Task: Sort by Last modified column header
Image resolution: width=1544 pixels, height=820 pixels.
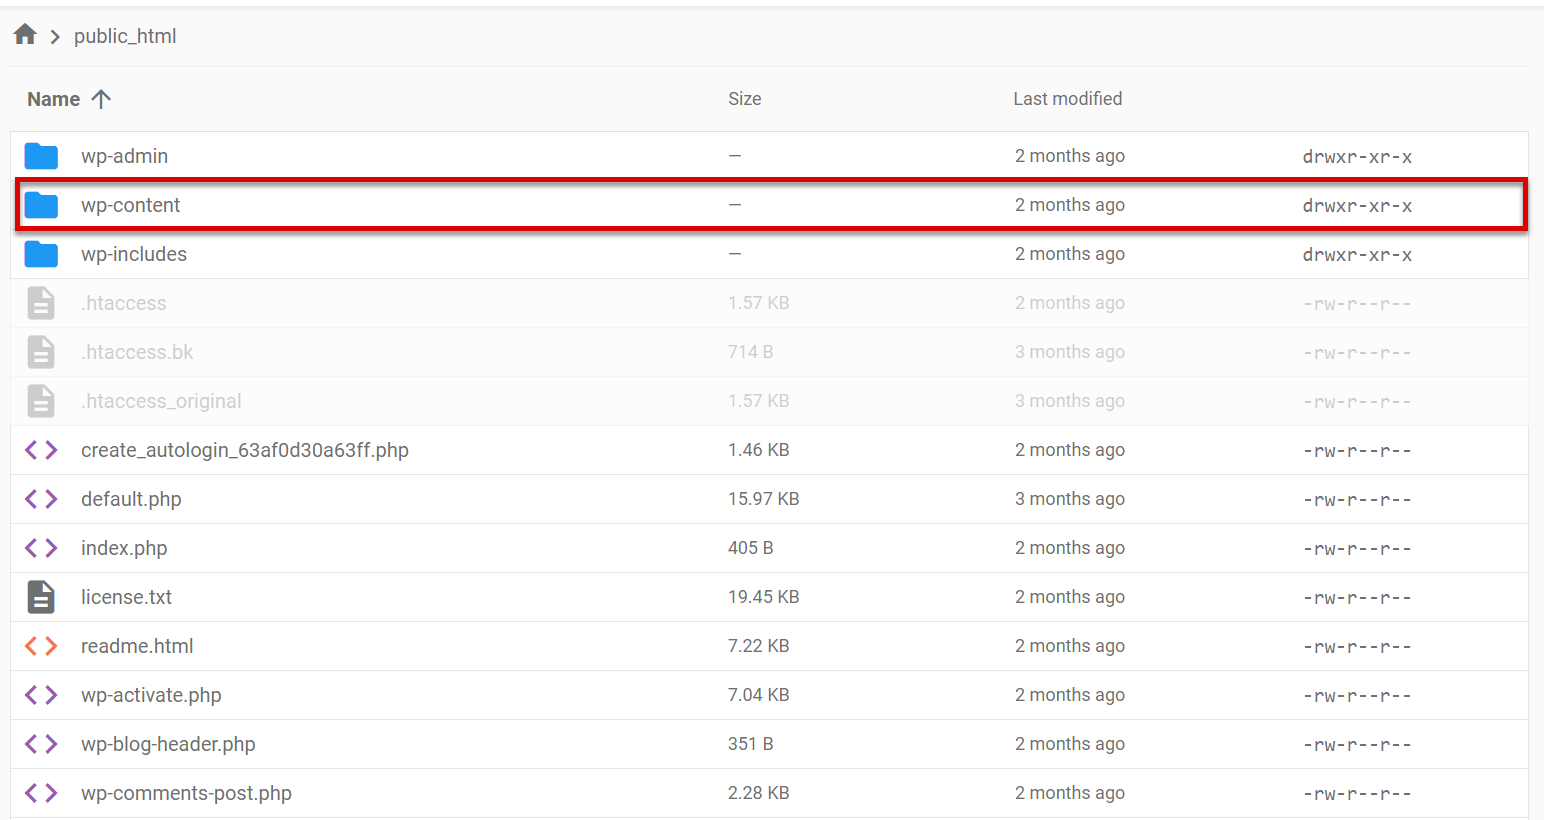Action: (1067, 99)
